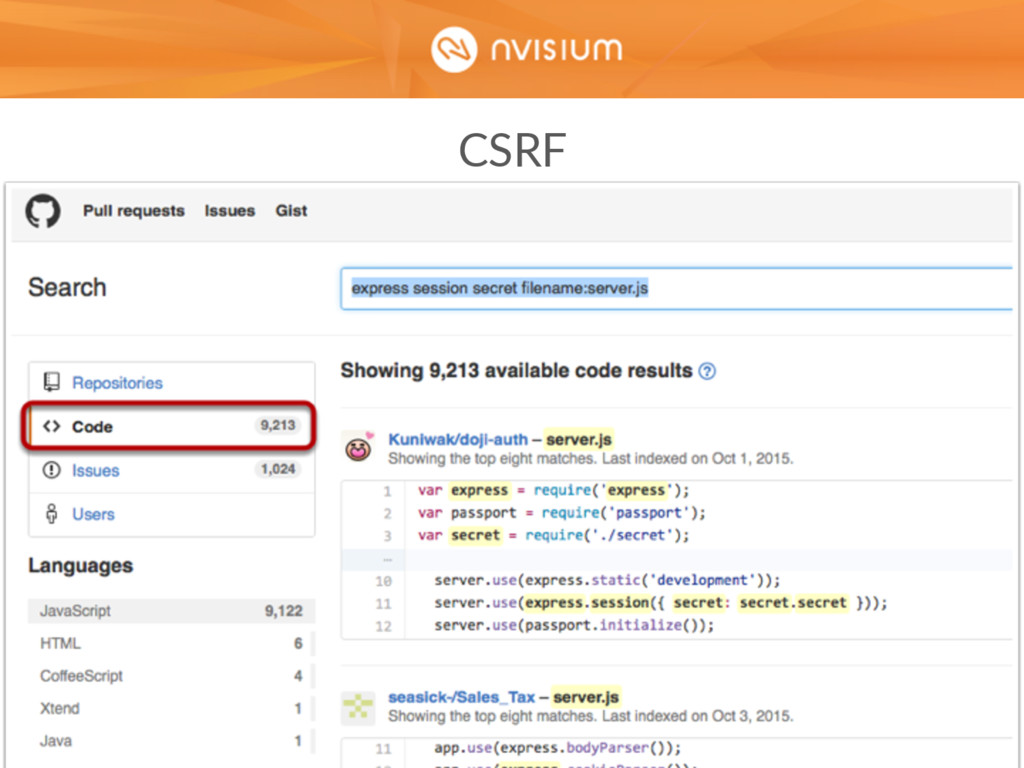Click 'Last indexed on Oct 1, 2015' text
The image size is (1024, 768).
697,459
